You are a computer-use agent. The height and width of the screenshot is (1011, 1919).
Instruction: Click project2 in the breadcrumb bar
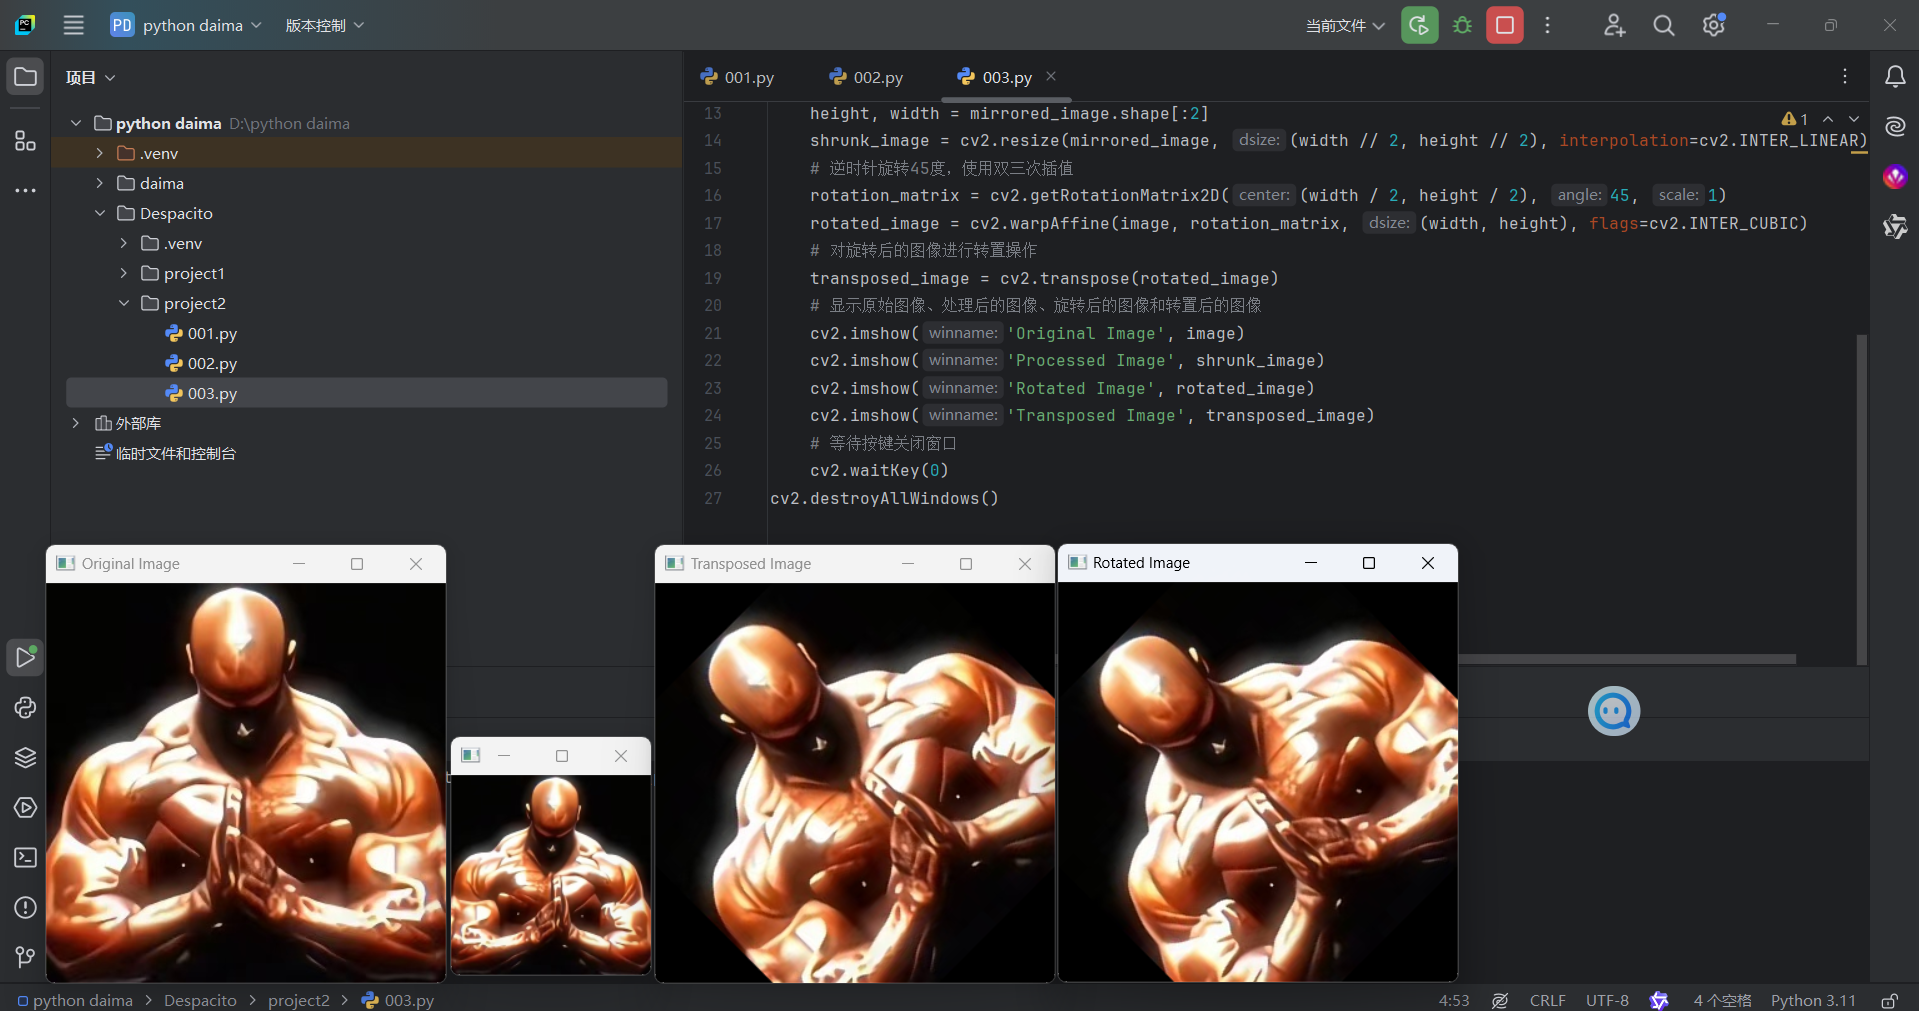(x=298, y=1000)
